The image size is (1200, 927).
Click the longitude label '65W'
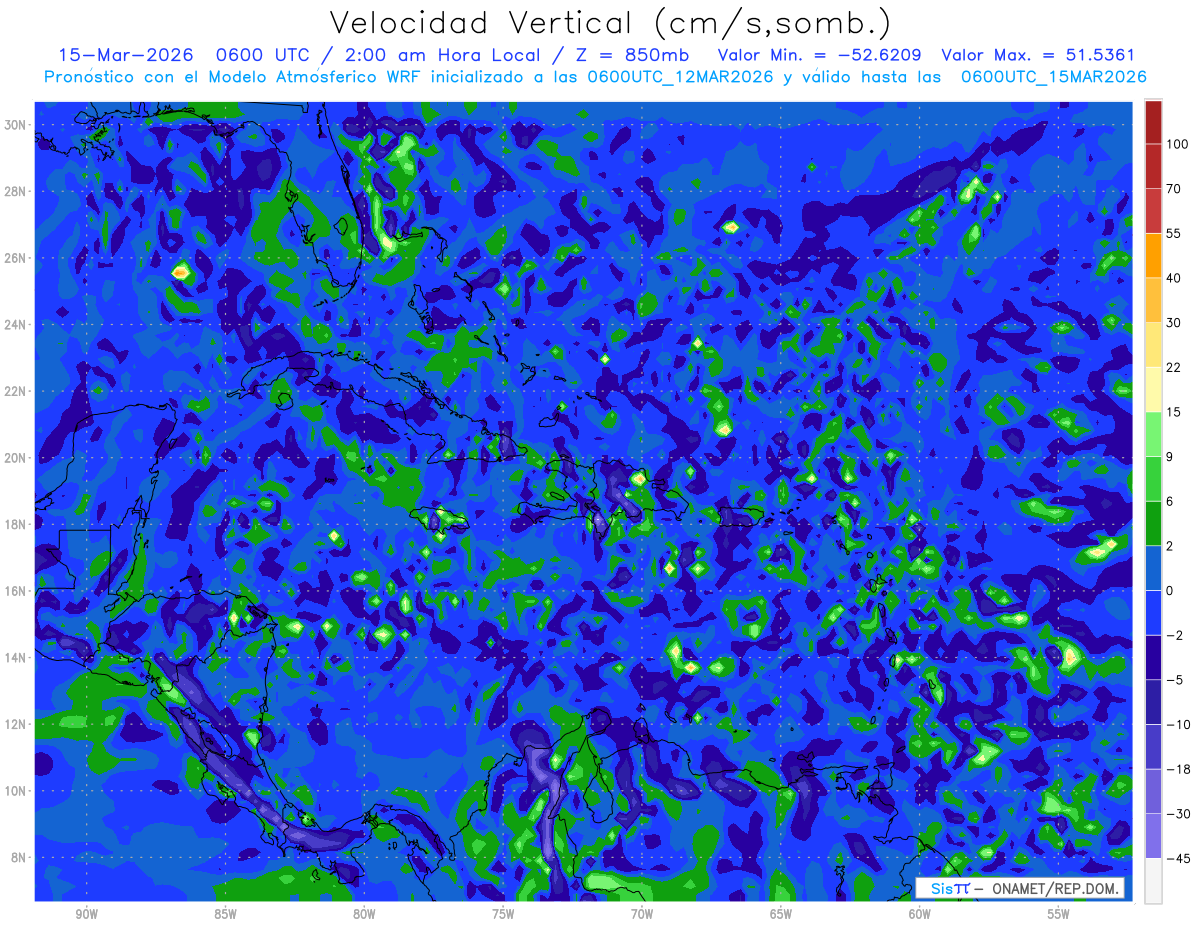(781, 914)
